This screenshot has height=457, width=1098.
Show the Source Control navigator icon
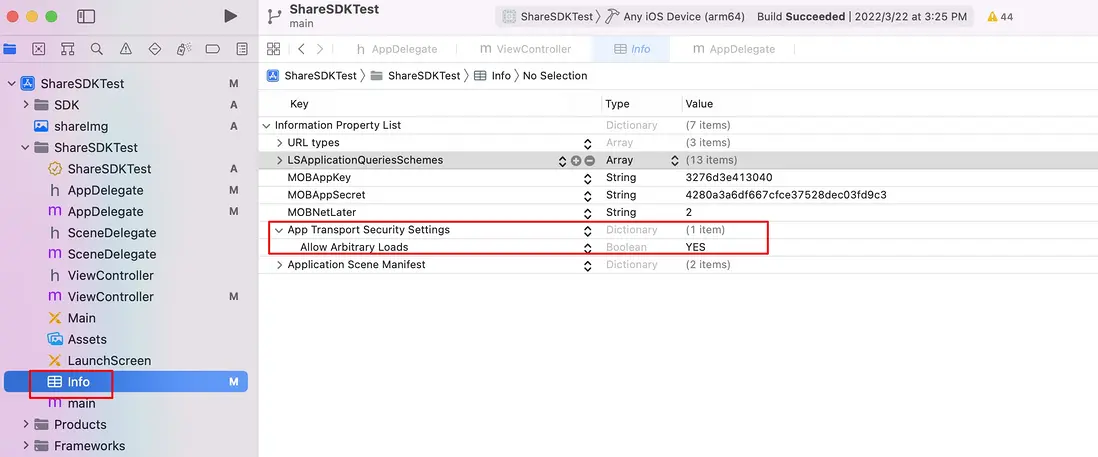pyautogui.click(x=38, y=48)
